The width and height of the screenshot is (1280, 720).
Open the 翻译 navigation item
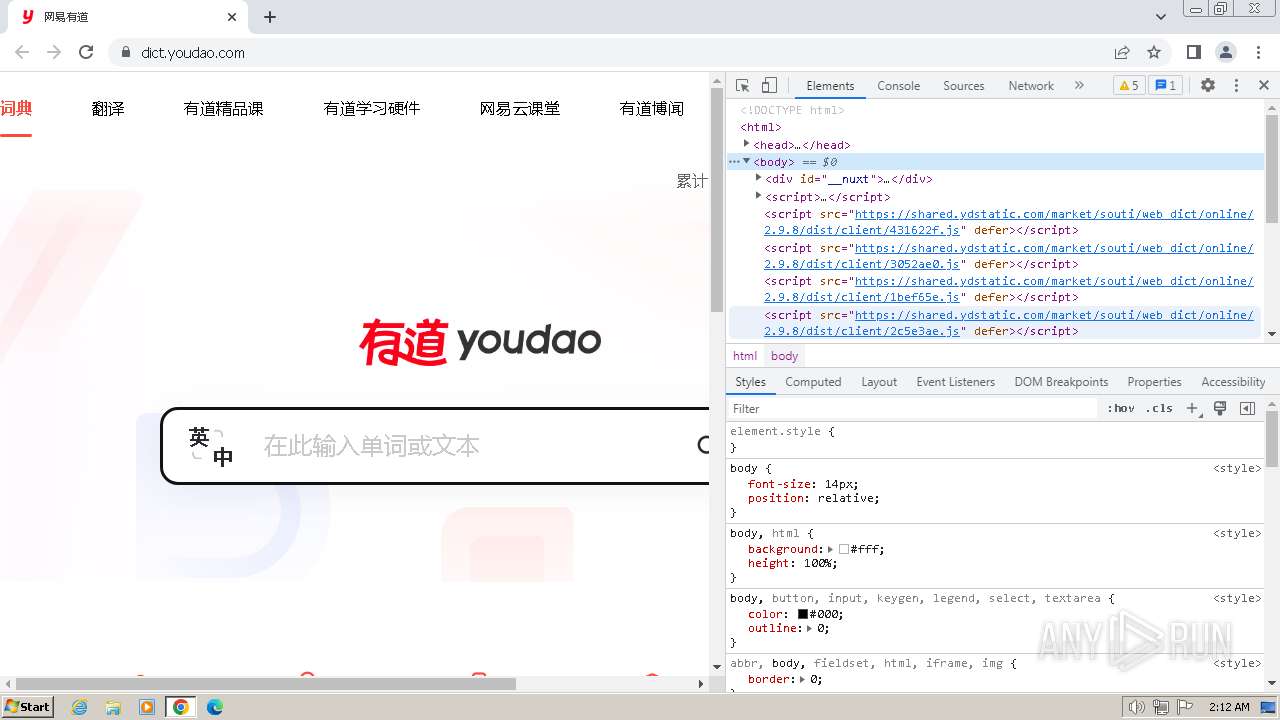point(108,108)
